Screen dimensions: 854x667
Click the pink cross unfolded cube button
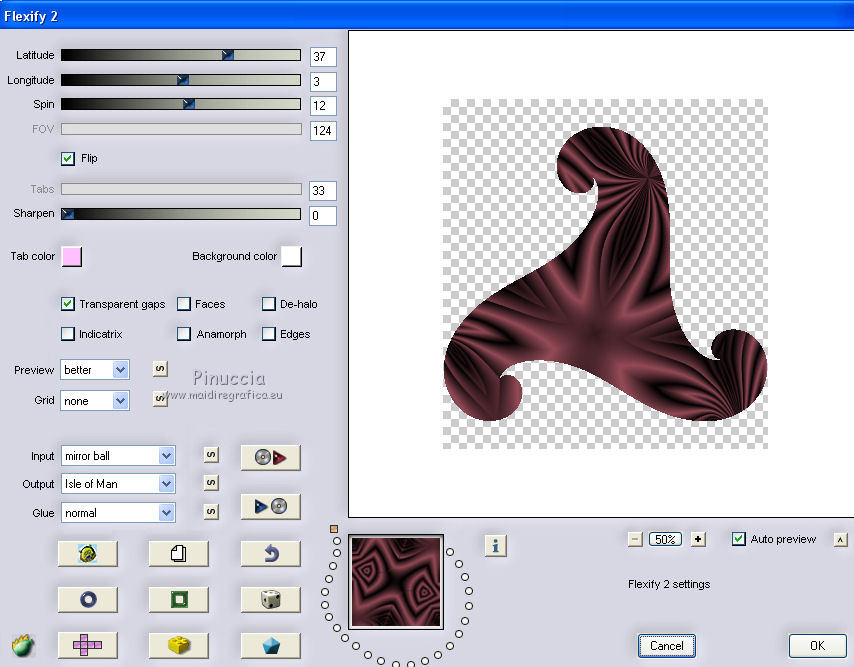pyautogui.click(x=88, y=645)
